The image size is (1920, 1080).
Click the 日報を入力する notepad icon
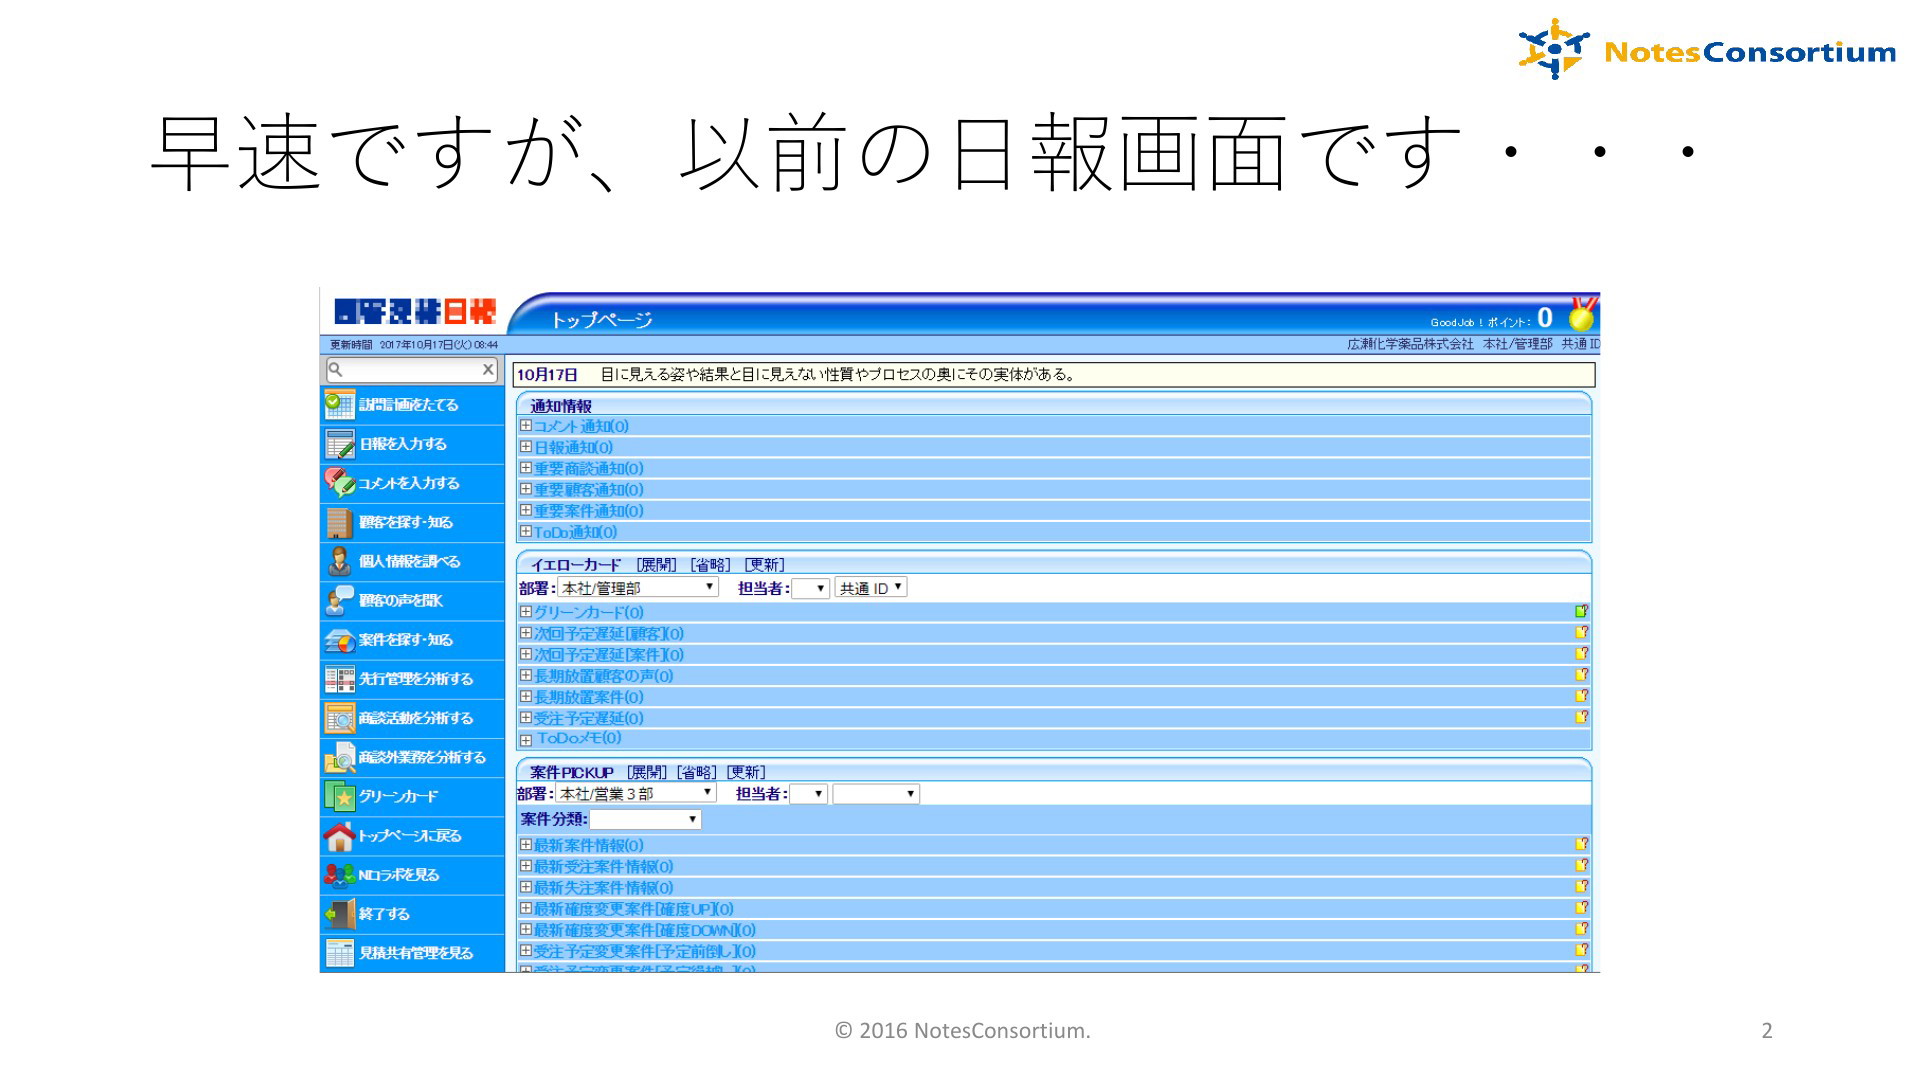tap(339, 444)
